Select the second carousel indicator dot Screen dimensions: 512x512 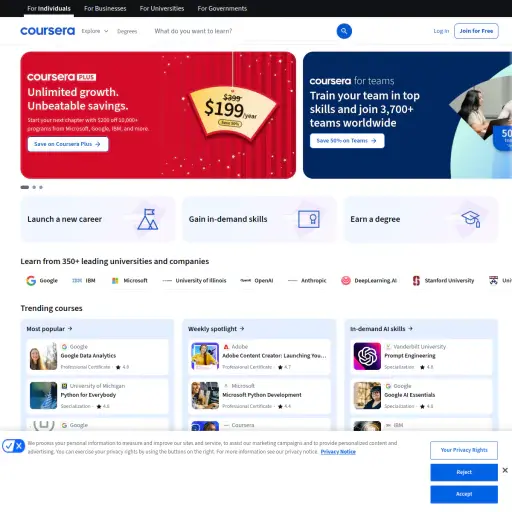click(x=34, y=187)
